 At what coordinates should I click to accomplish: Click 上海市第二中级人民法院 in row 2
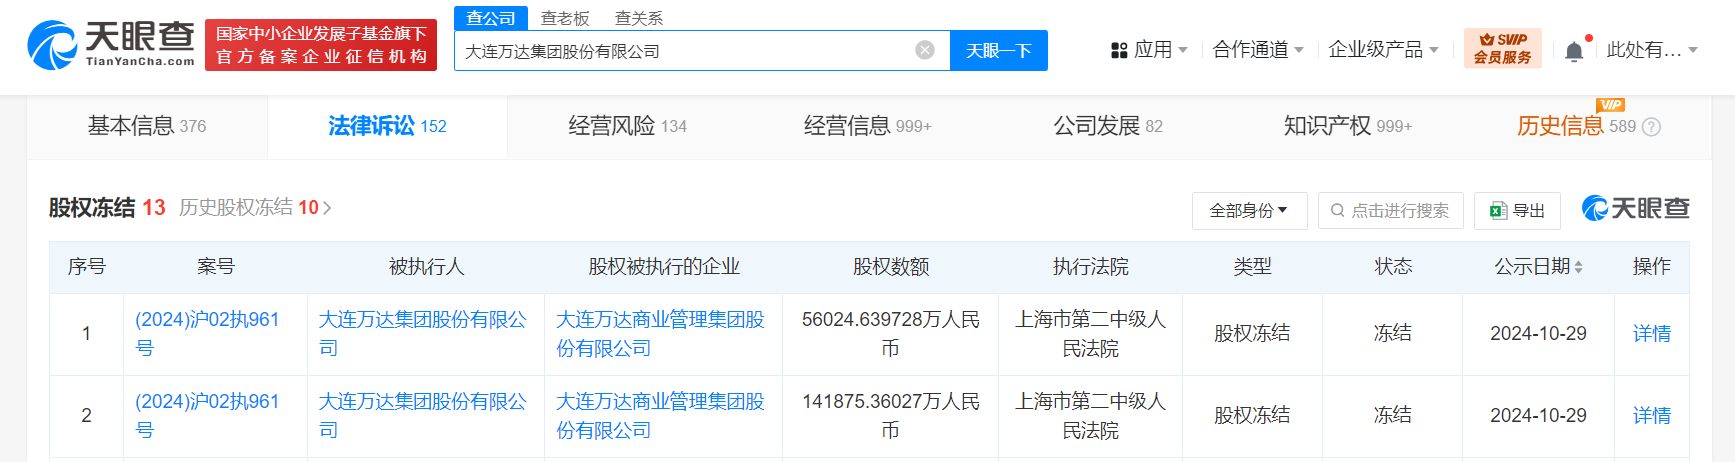[1090, 416]
